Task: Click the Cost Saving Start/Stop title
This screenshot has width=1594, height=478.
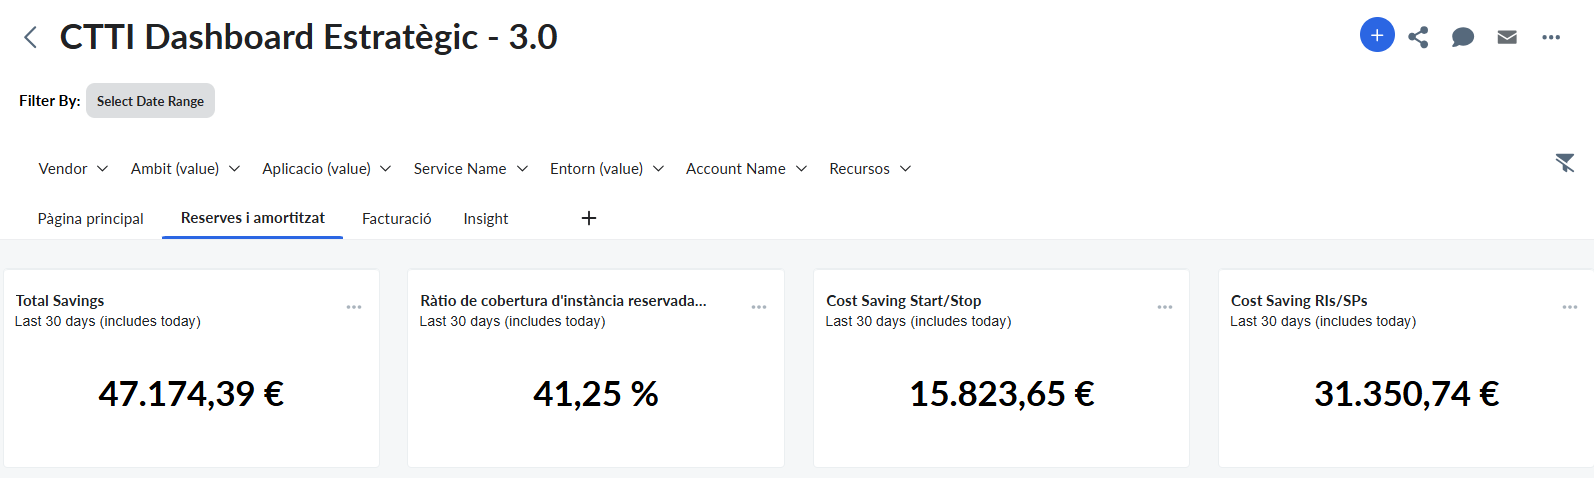Action: point(904,301)
